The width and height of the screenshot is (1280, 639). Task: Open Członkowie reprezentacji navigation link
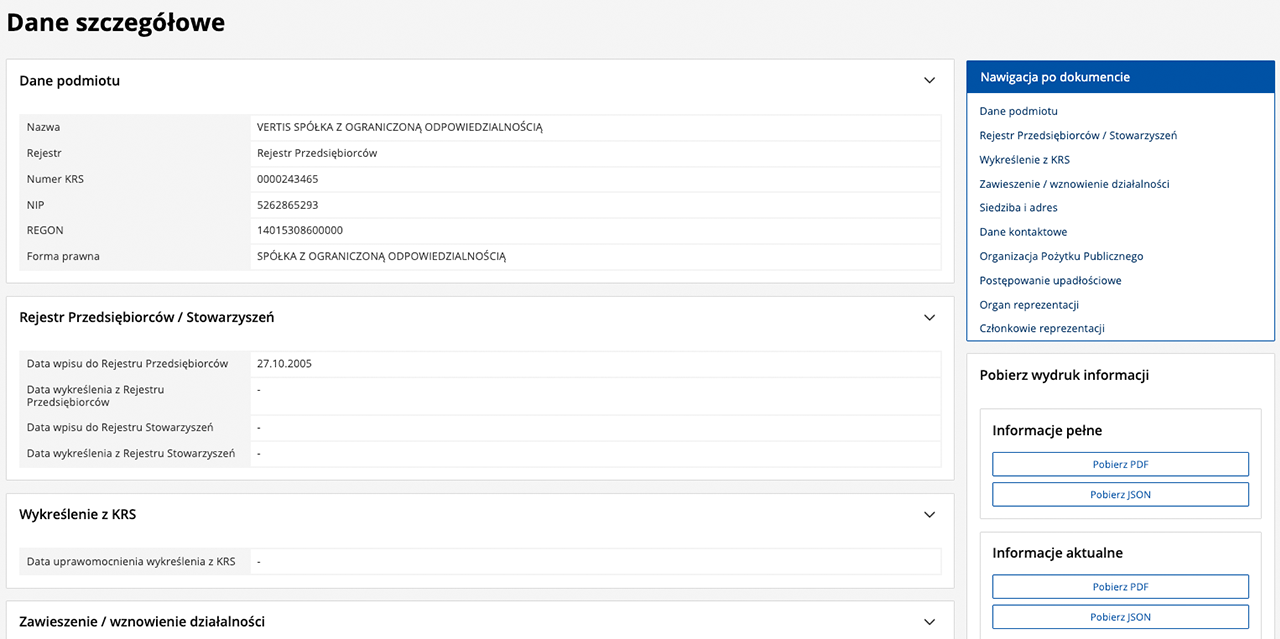coord(1042,329)
